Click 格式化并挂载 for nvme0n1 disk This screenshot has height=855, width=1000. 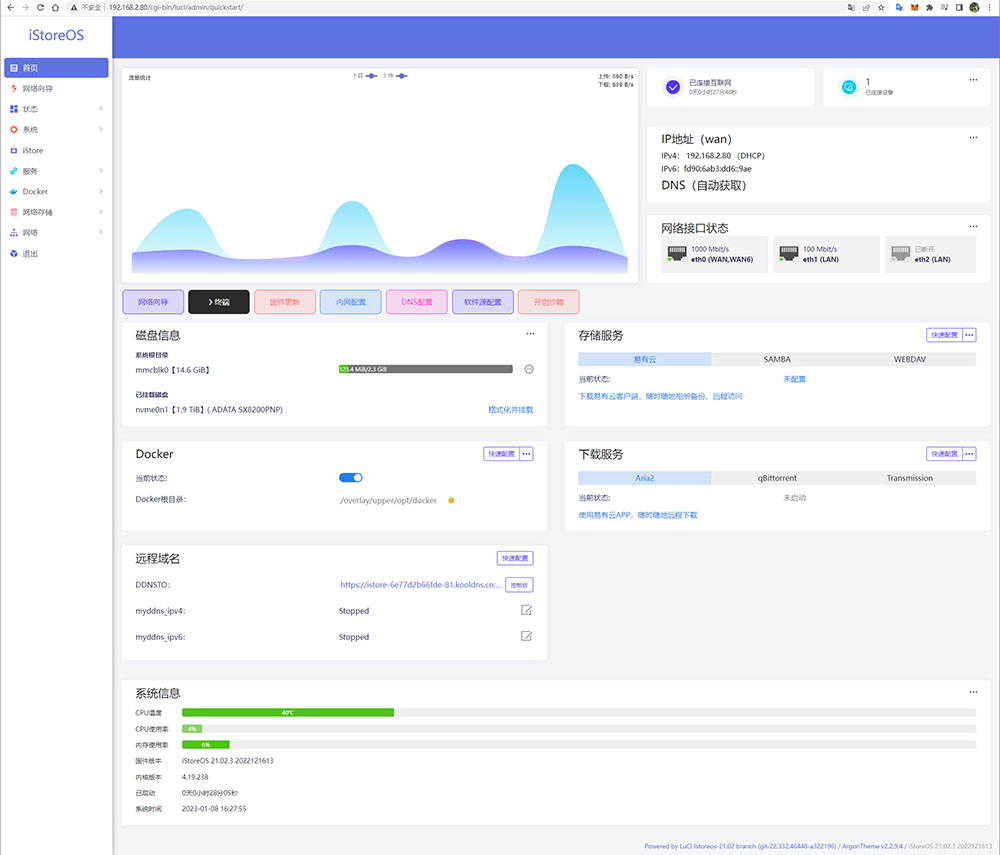click(x=510, y=409)
